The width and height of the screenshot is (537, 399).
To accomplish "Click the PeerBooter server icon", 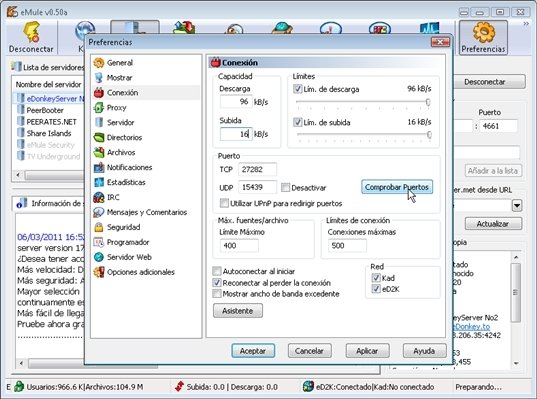I will (x=21, y=110).
